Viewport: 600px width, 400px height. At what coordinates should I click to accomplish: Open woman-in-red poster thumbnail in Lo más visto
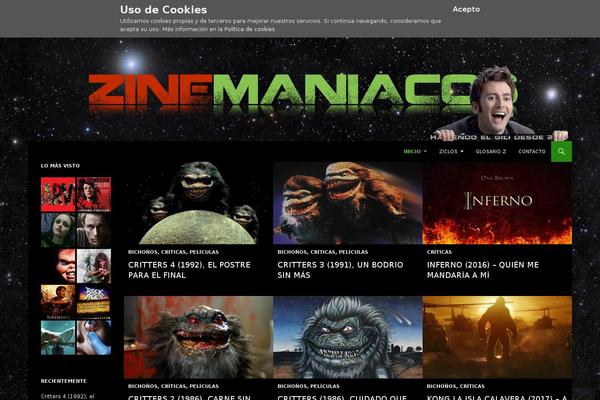94,194
